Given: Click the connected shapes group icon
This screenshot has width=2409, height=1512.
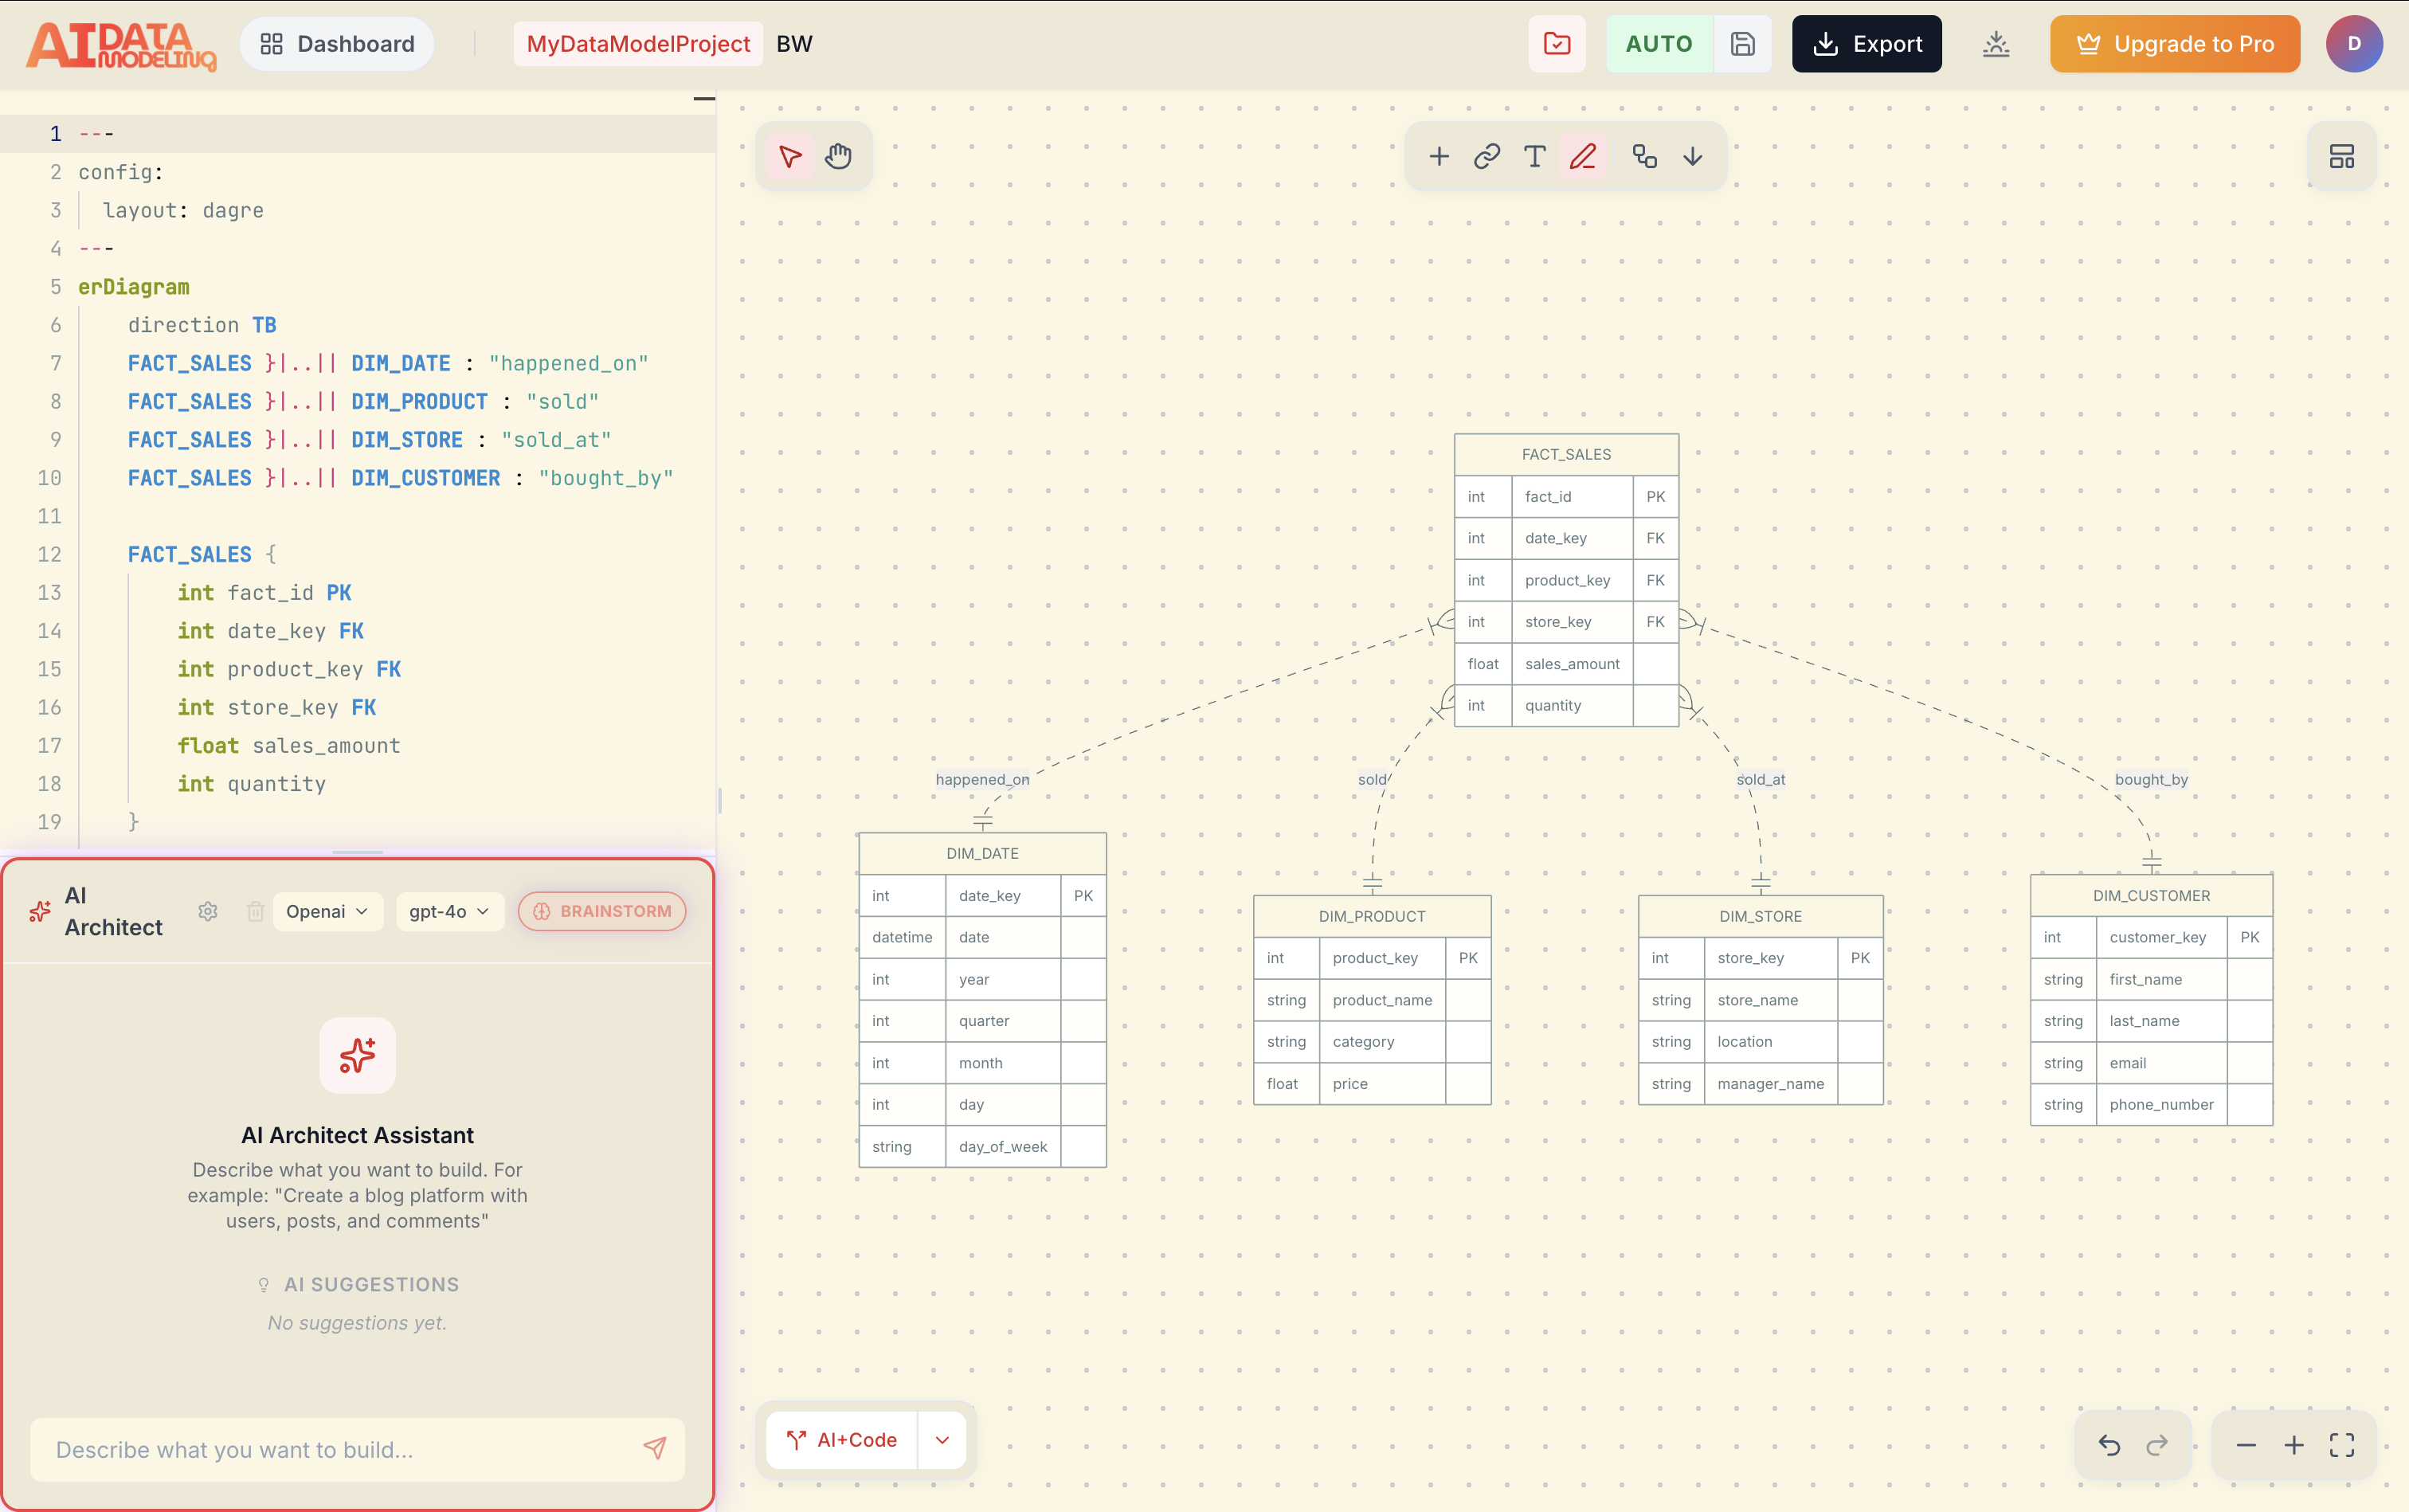Looking at the screenshot, I should pos(1645,156).
